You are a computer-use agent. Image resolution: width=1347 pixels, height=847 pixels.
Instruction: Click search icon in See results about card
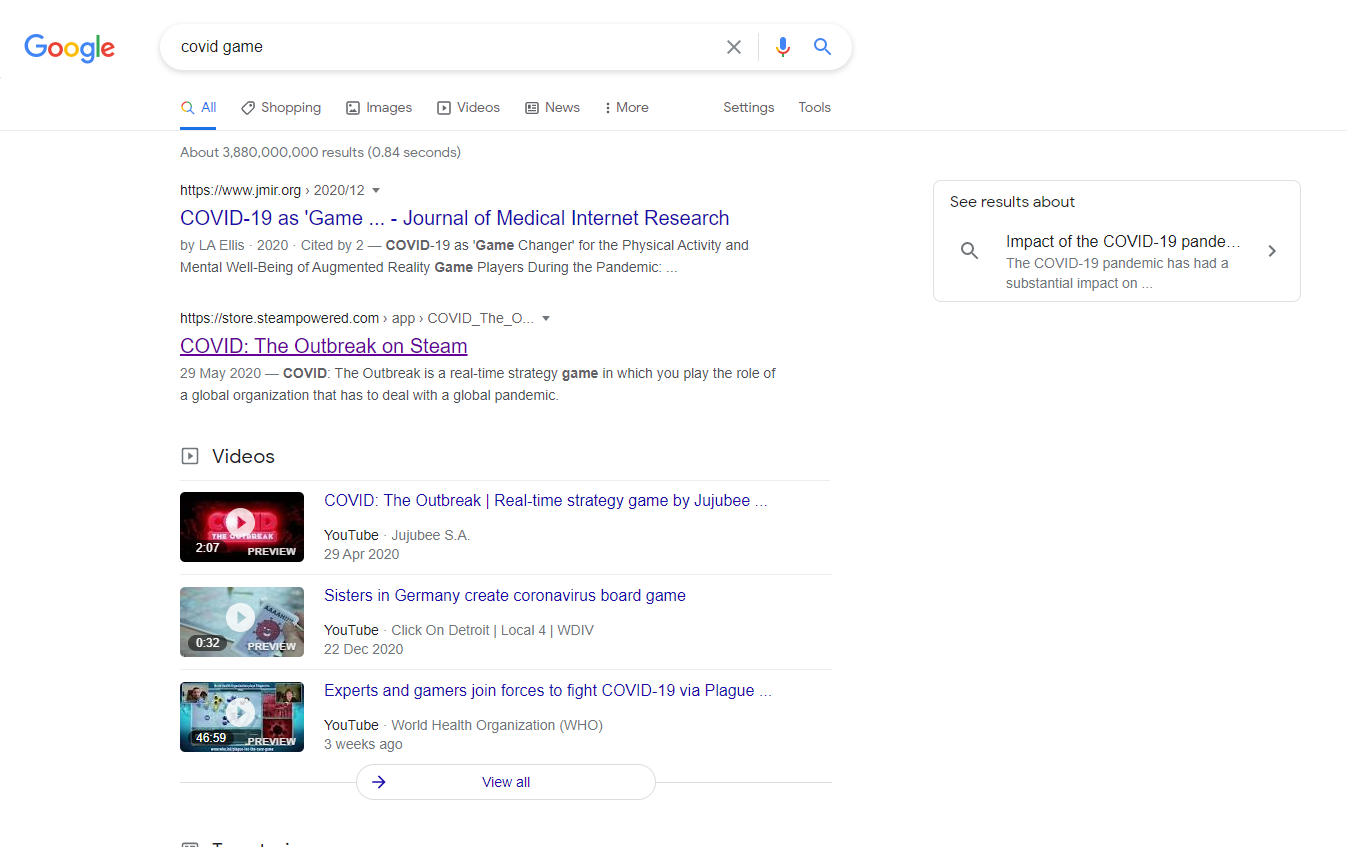(x=969, y=251)
